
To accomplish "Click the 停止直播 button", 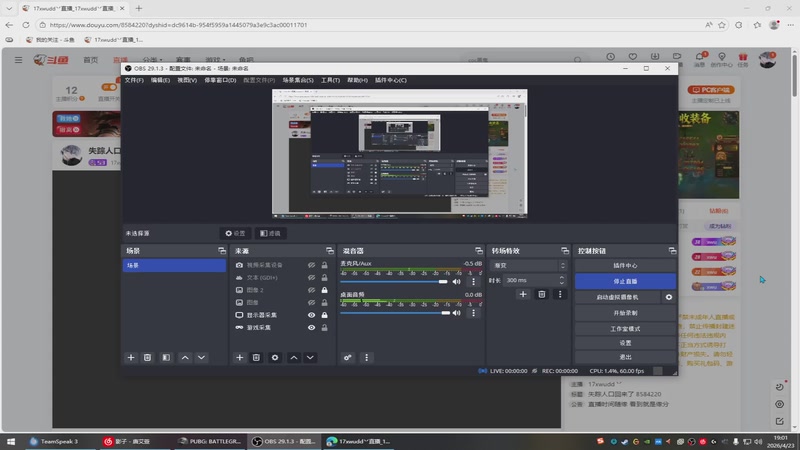I will click(x=625, y=282).
